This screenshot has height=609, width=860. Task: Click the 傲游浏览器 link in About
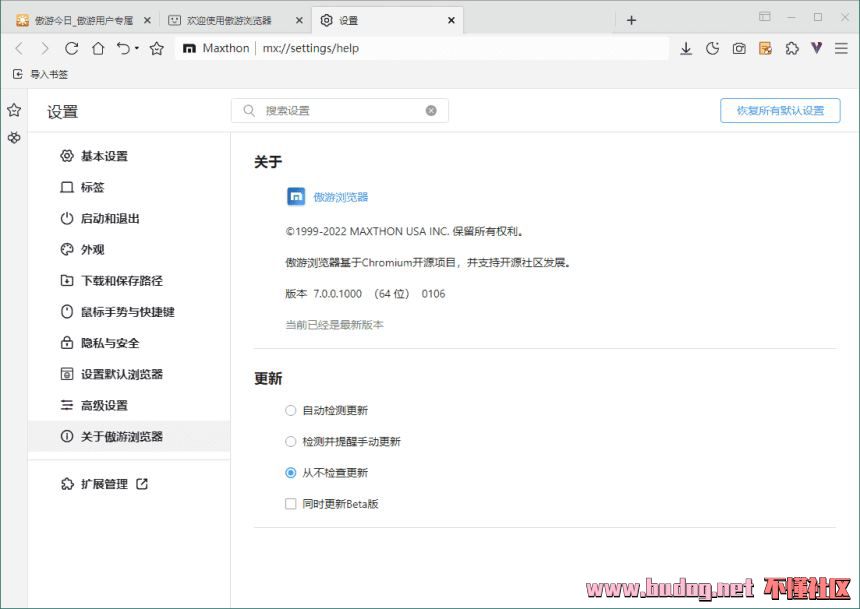(x=341, y=197)
